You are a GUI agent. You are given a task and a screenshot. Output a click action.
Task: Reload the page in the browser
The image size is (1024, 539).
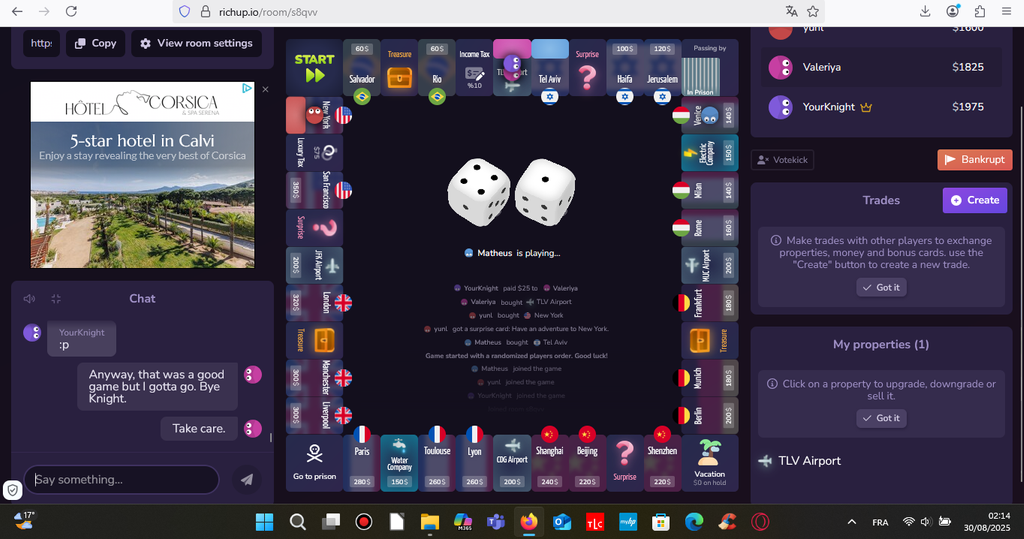(x=71, y=11)
